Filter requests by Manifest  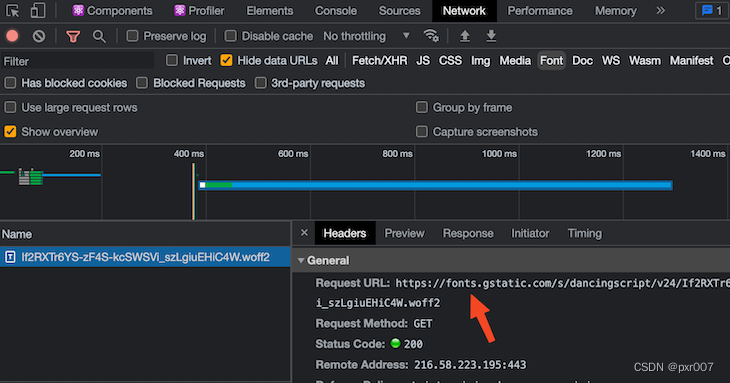(691, 60)
